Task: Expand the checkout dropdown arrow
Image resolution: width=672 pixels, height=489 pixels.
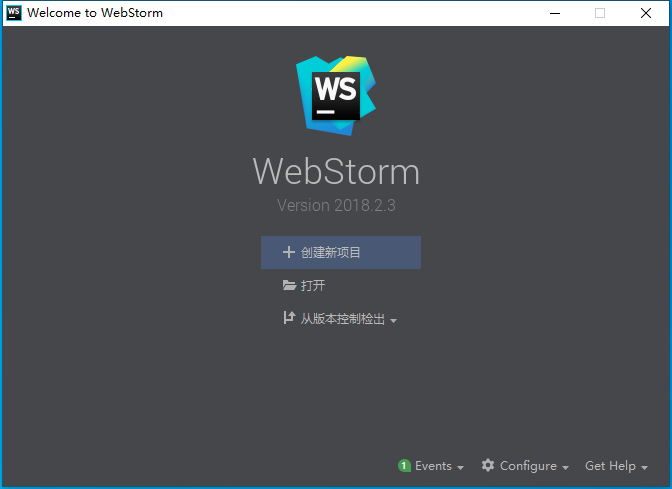Action: tap(393, 320)
